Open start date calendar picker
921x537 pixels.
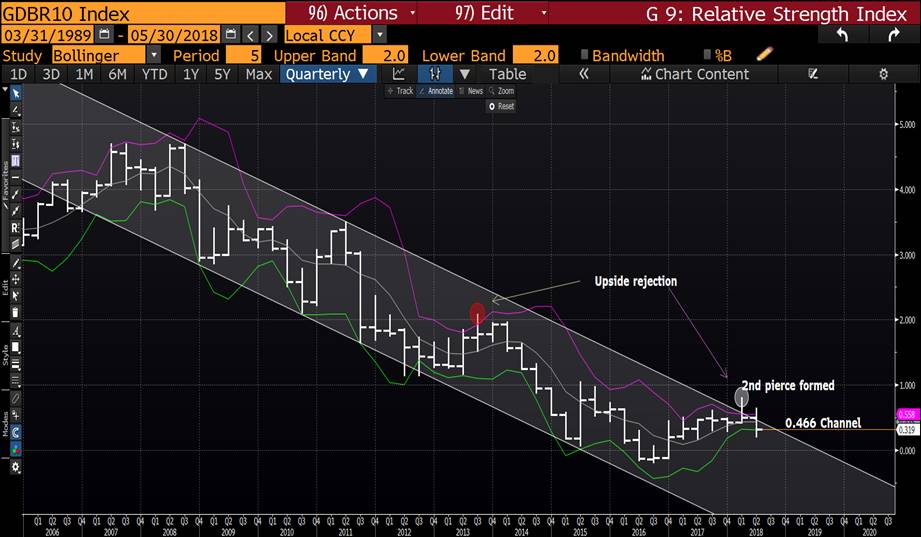point(104,35)
